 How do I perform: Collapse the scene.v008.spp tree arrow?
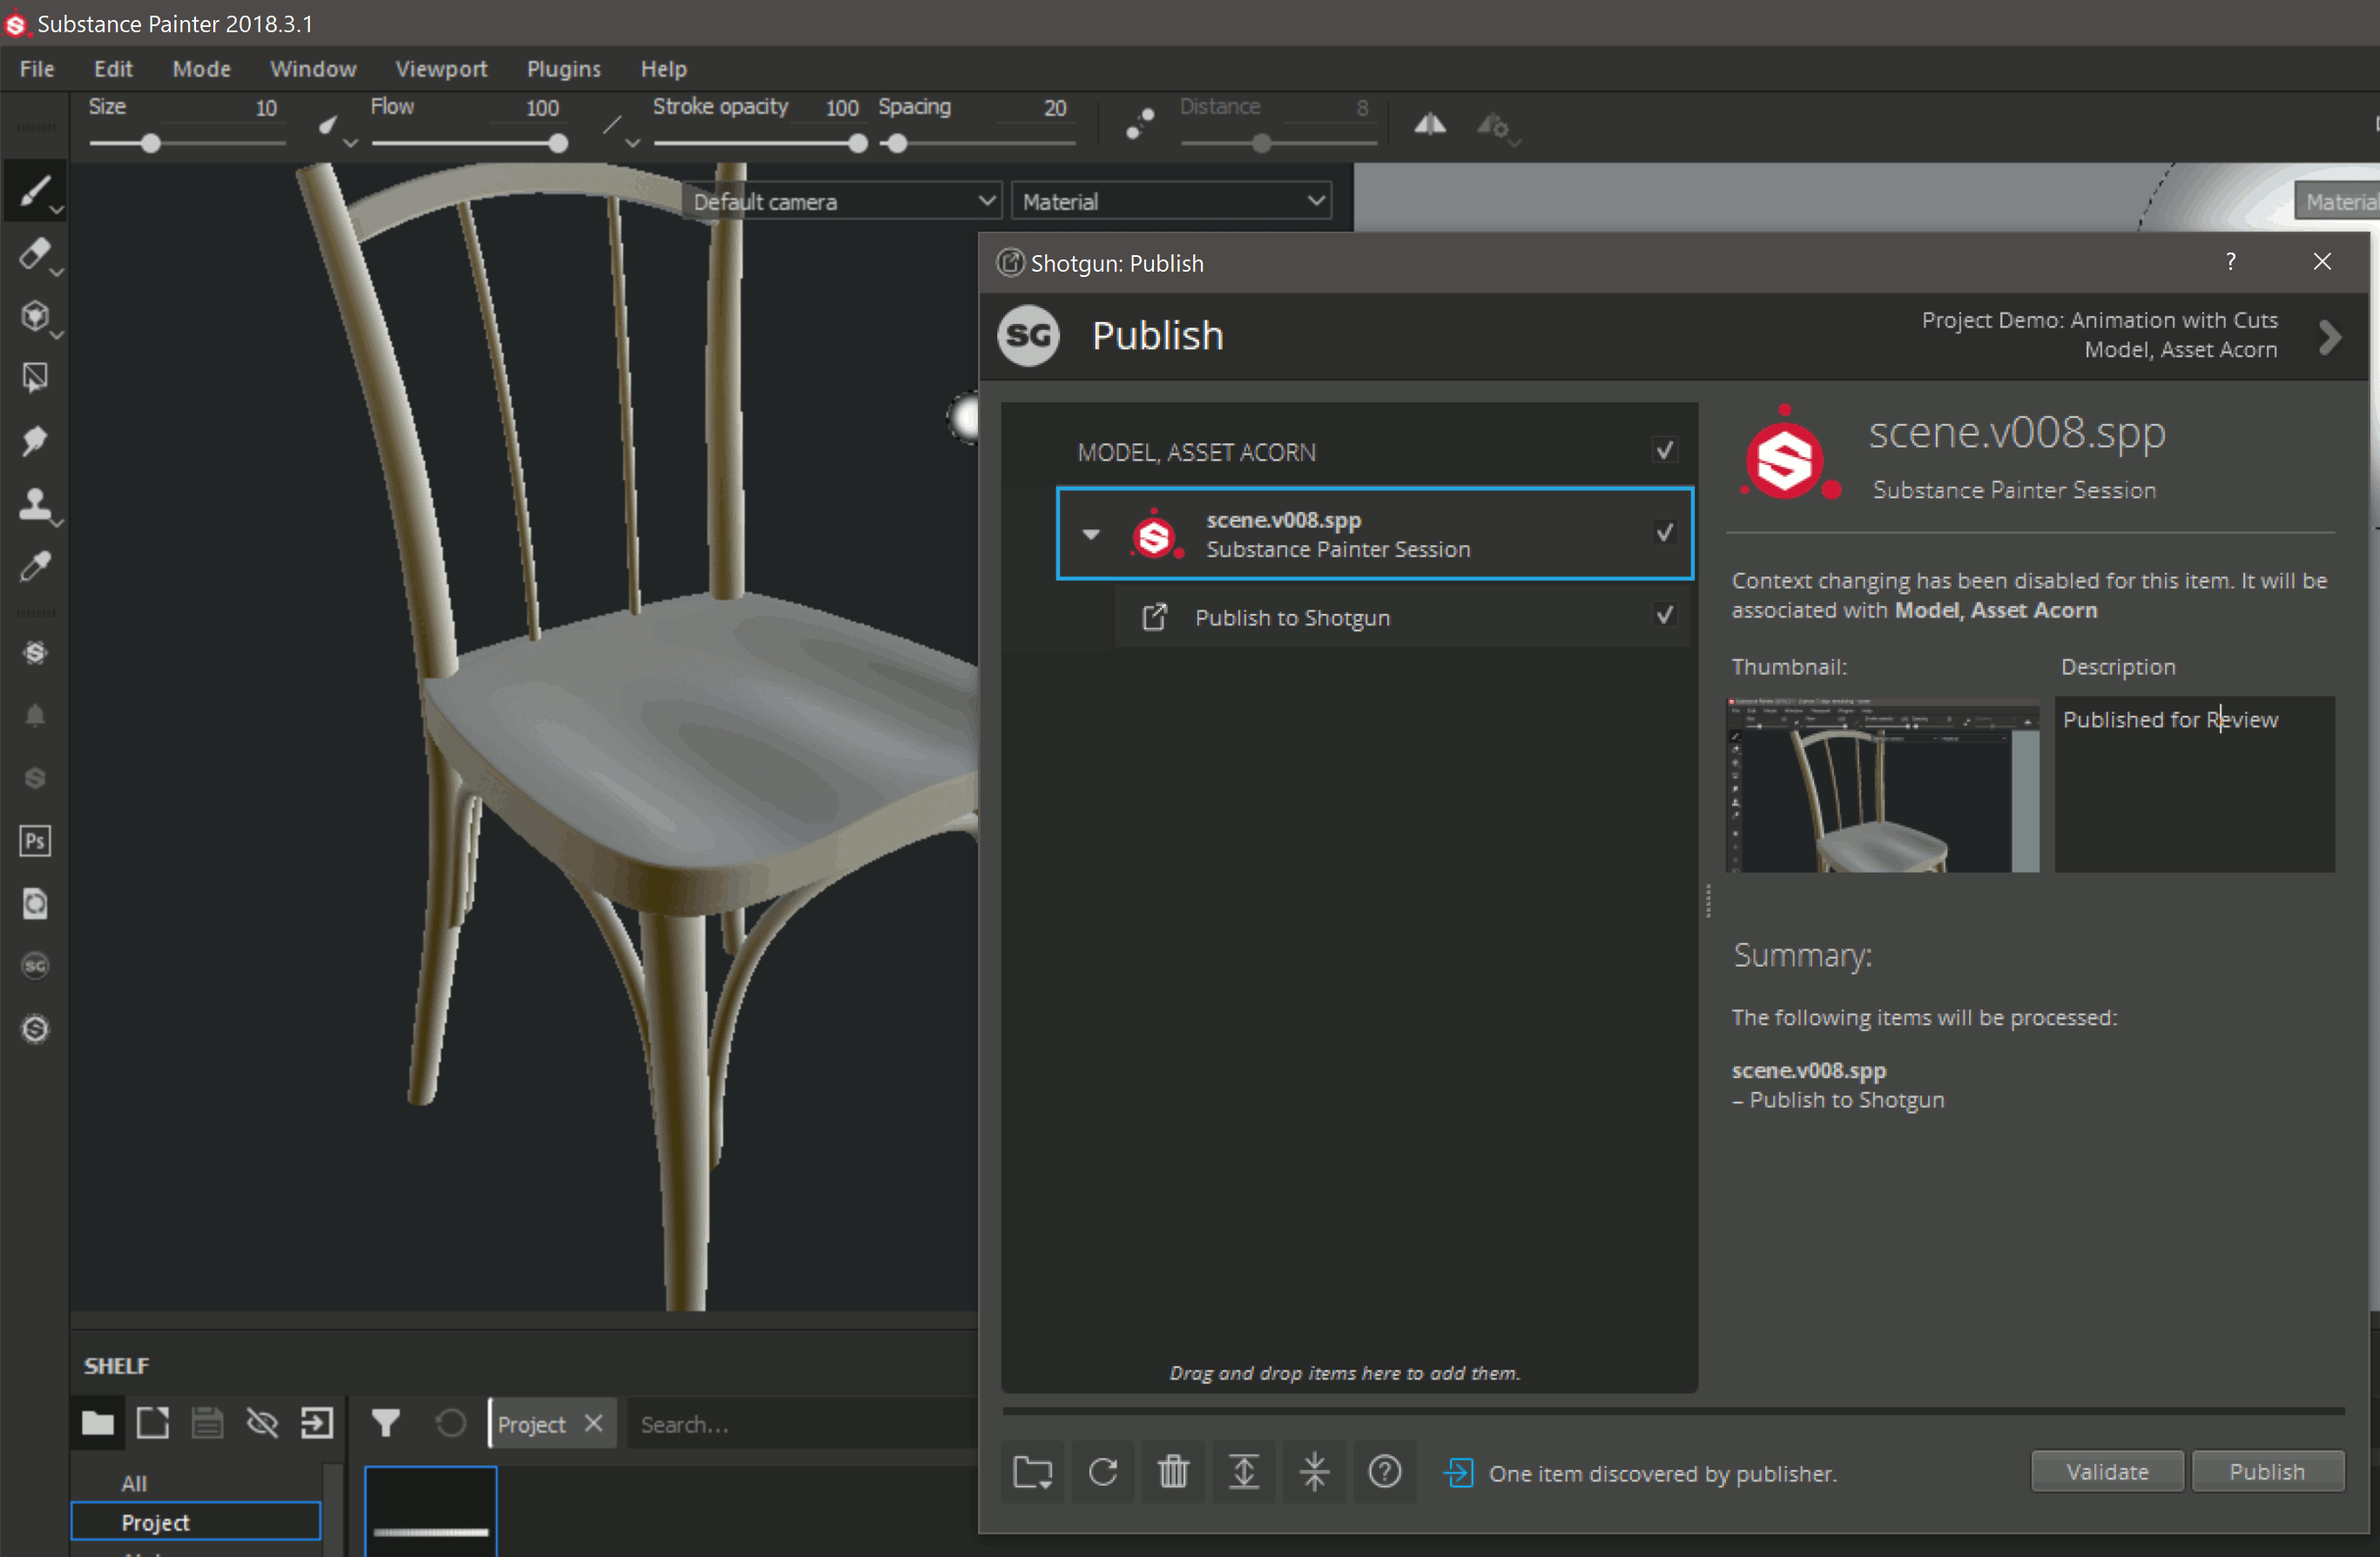click(1091, 534)
